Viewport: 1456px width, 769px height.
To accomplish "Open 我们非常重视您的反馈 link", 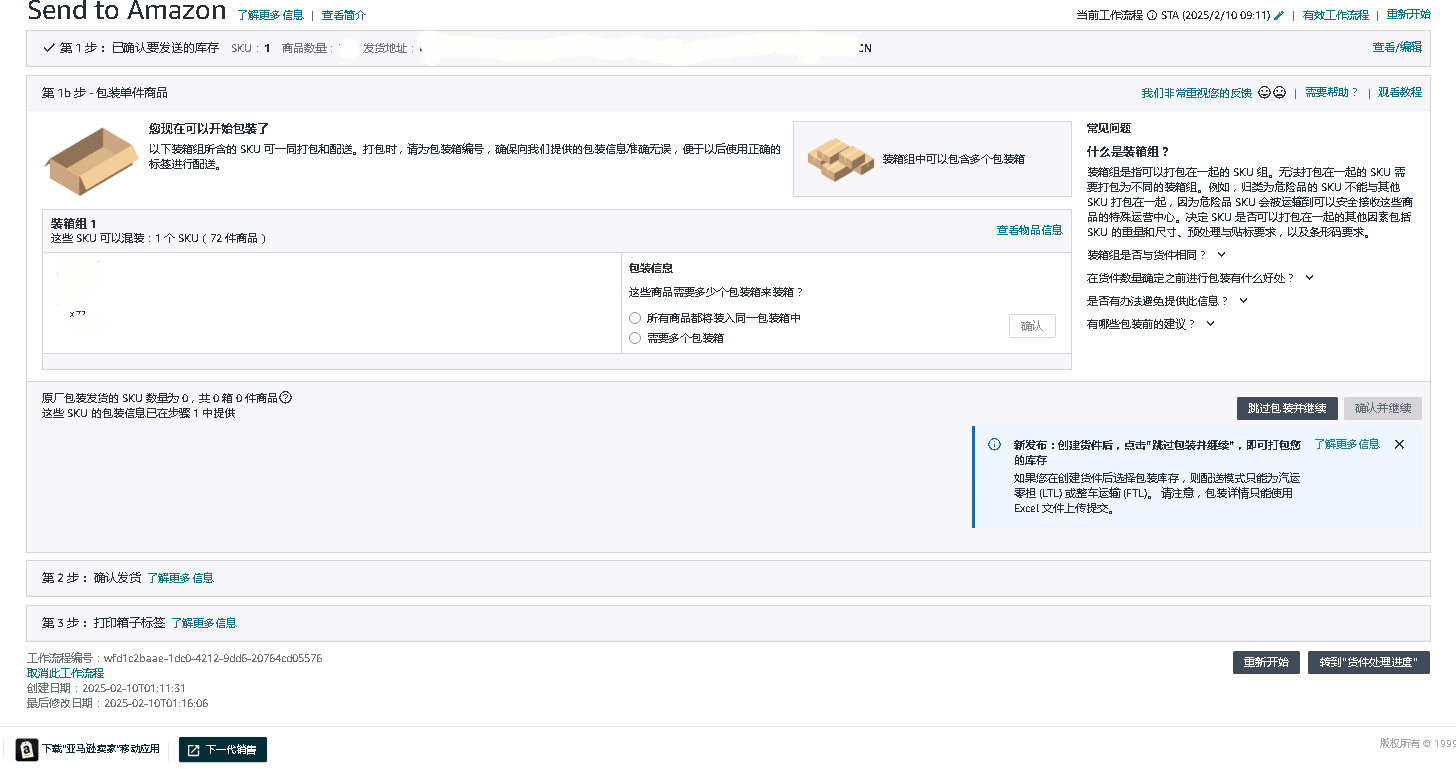I will point(1196,92).
